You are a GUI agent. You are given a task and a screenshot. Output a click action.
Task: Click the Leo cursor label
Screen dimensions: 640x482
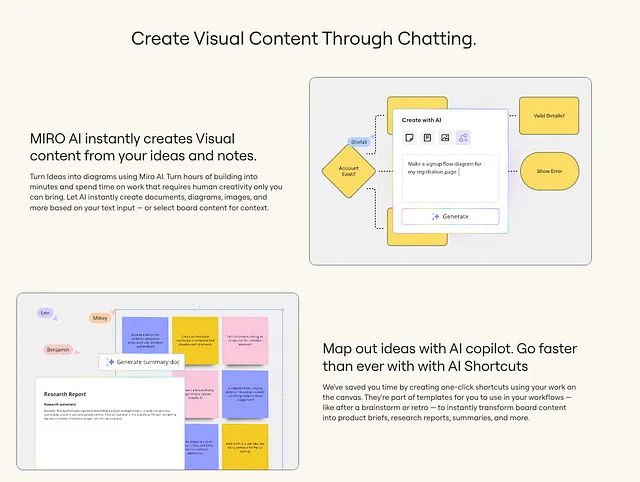(x=45, y=313)
